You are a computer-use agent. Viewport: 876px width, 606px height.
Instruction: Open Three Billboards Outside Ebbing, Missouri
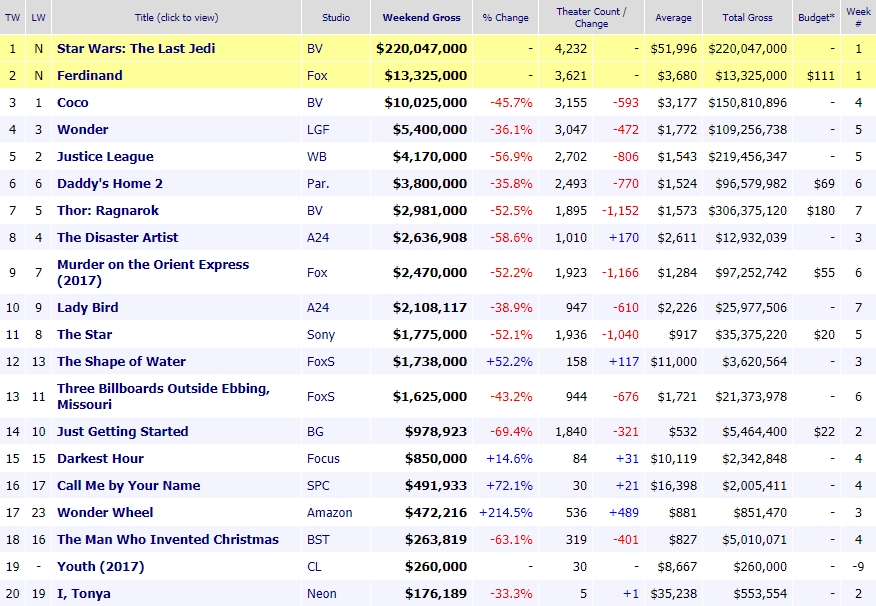pos(163,397)
